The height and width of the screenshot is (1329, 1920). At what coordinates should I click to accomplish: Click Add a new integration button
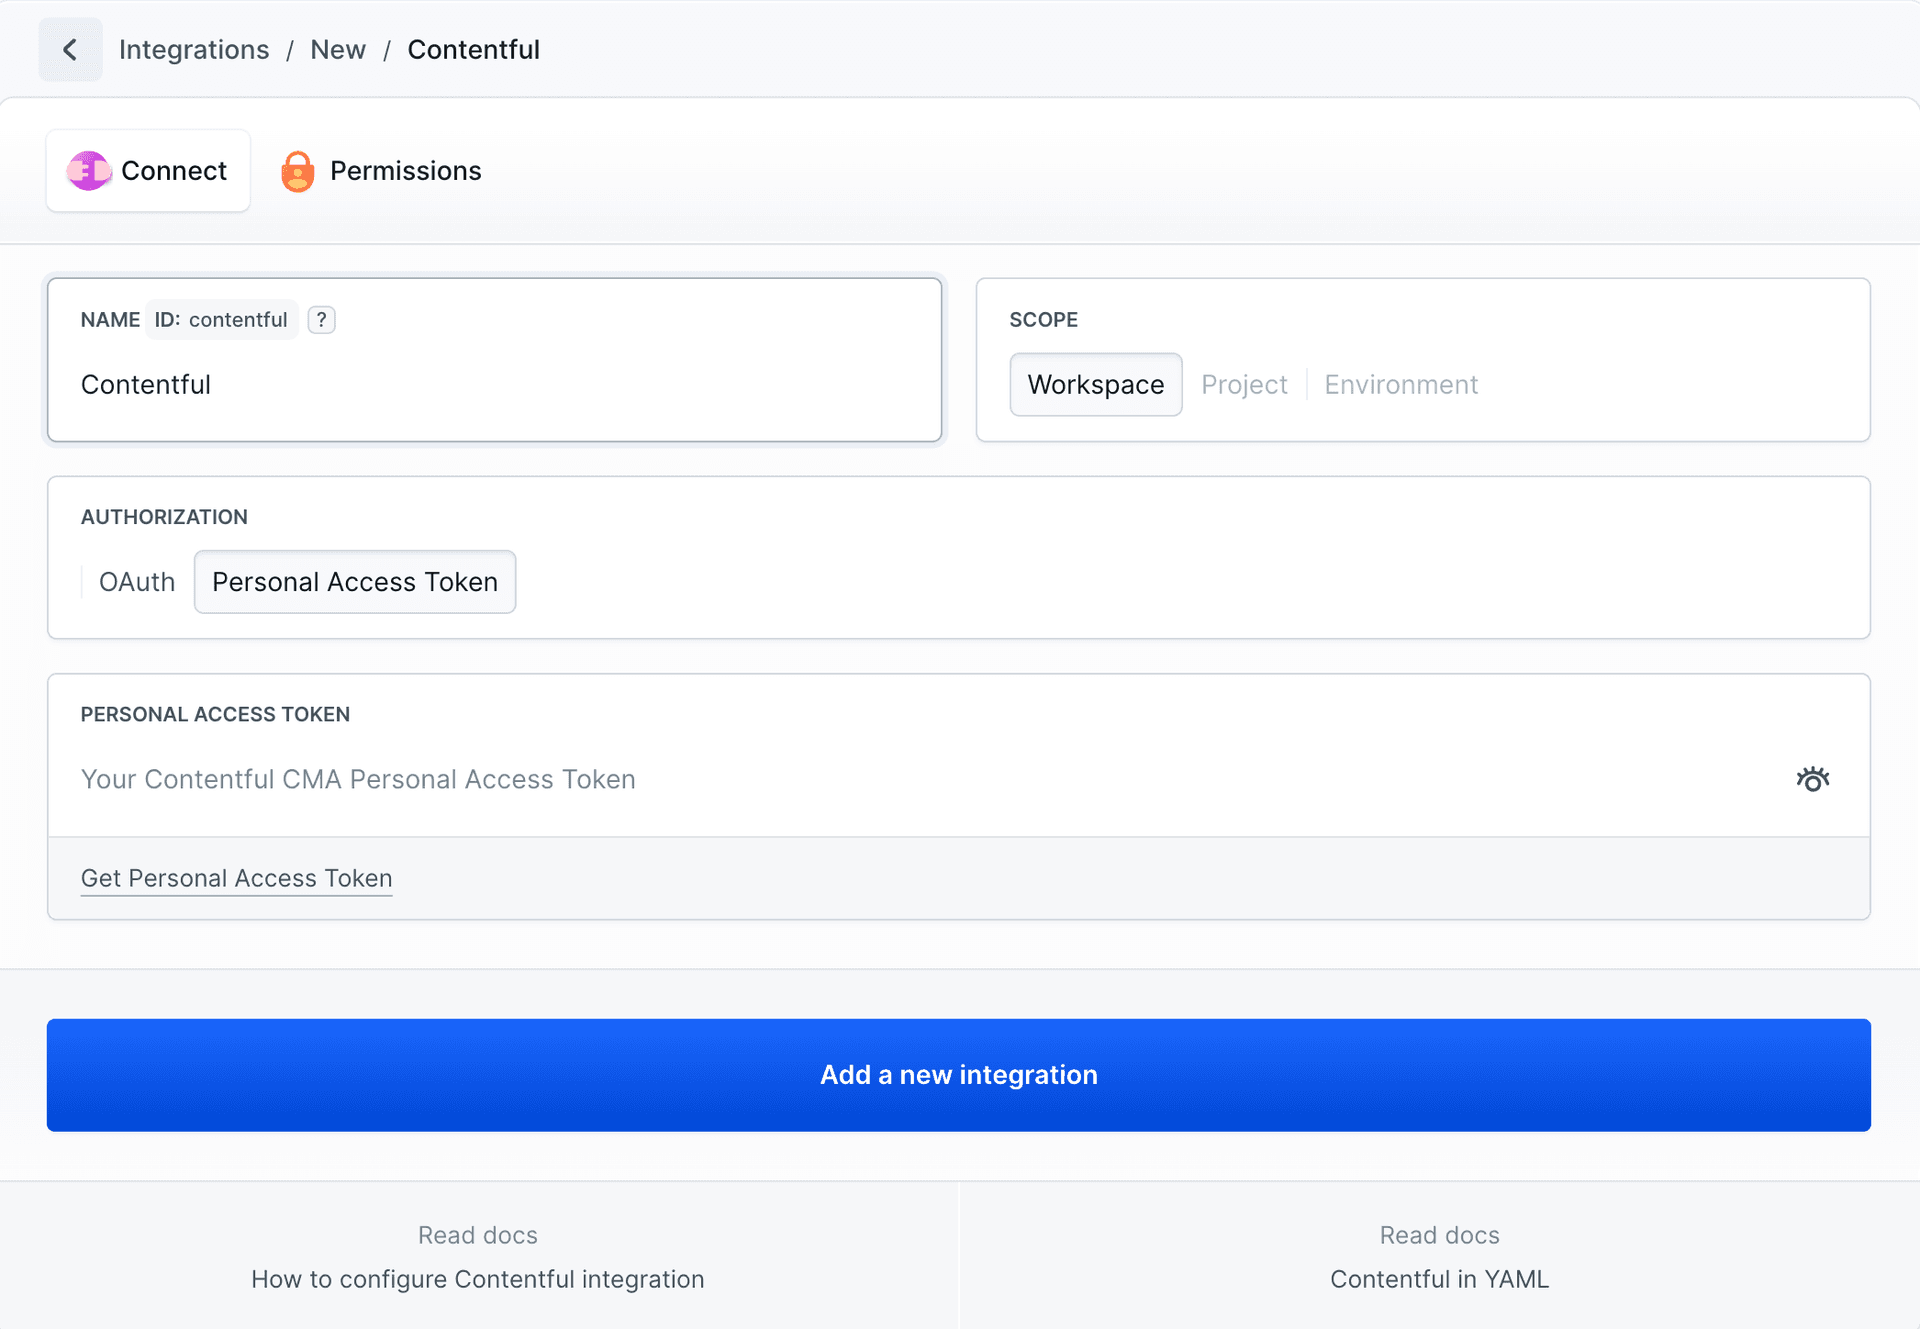pos(959,1075)
